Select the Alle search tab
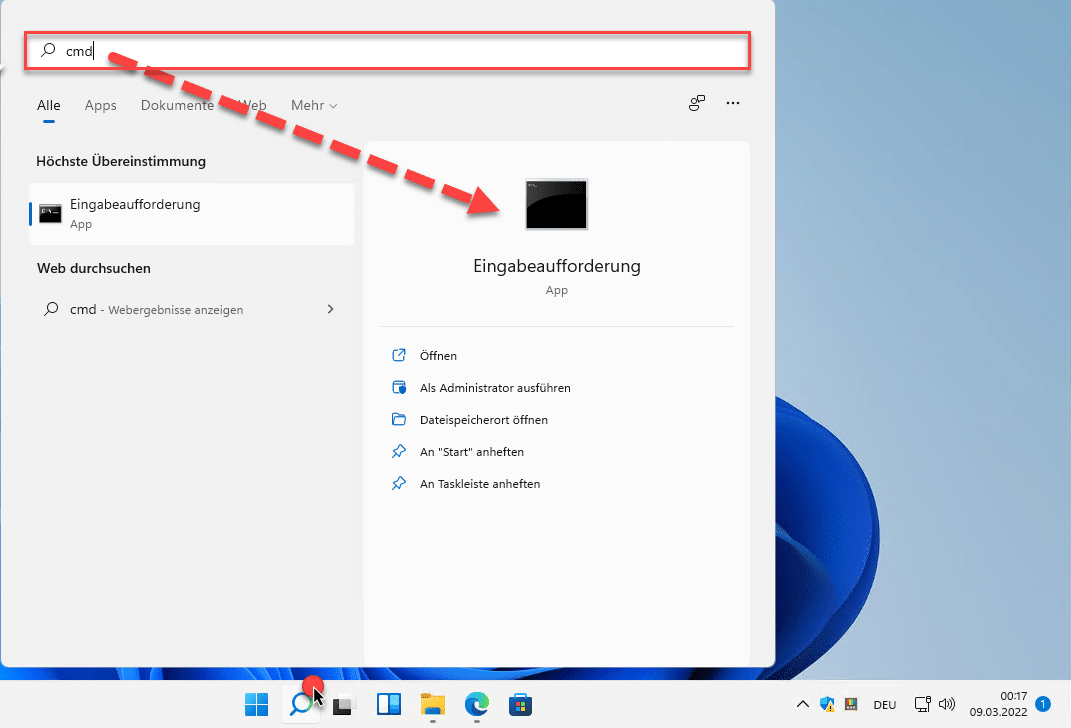The height and width of the screenshot is (728, 1071). 48,105
